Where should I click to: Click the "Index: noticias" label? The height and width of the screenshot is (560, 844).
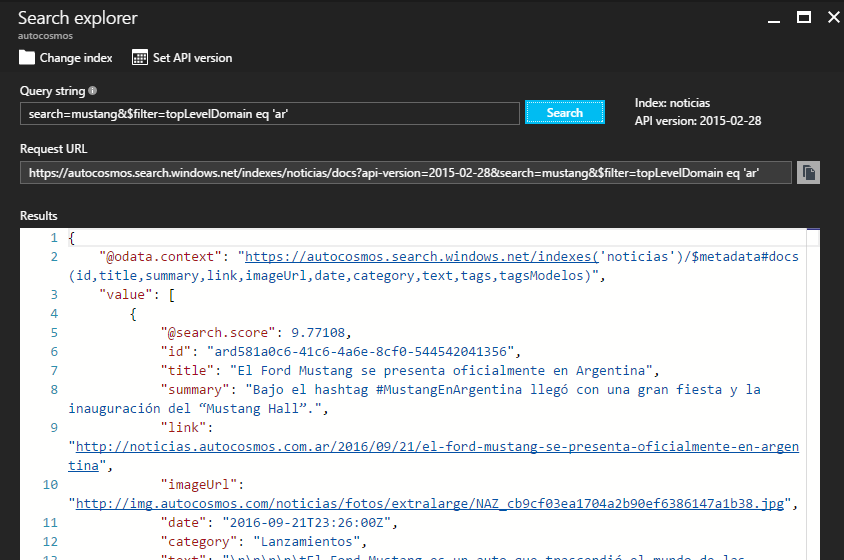tap(672, 103)
